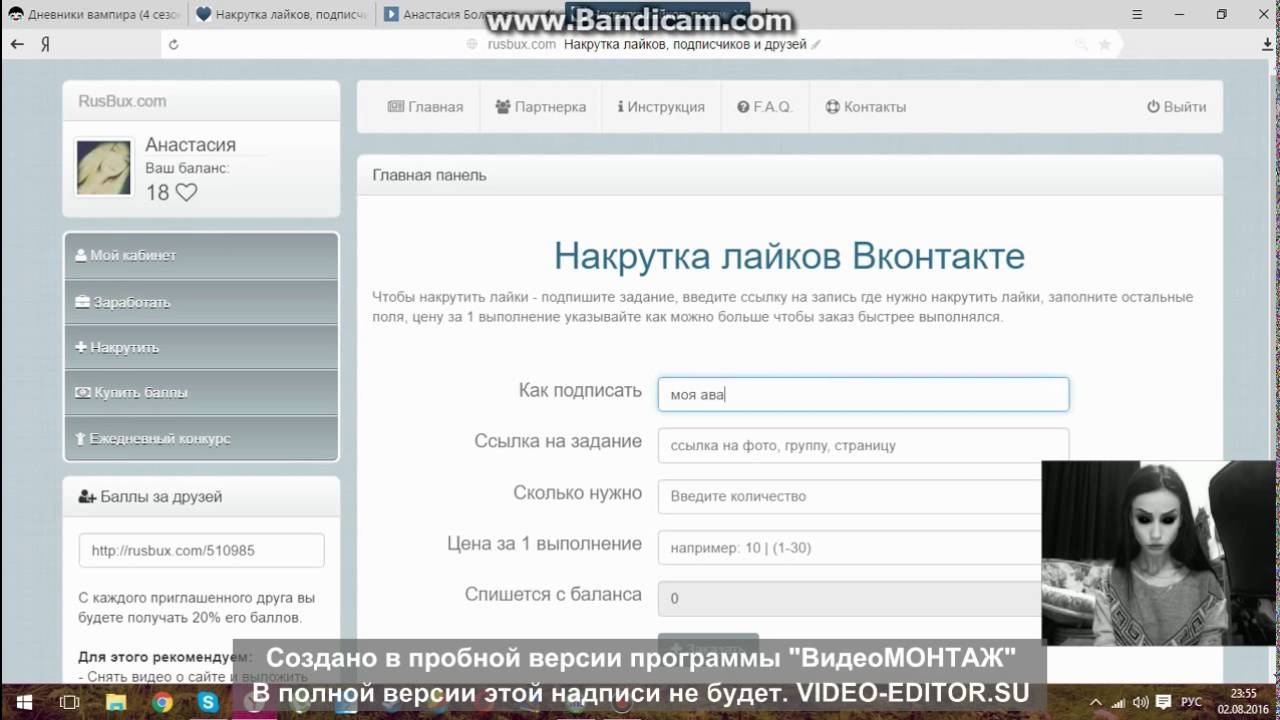Open Ежедневный конкурс in the sidebar
The width and height of the screenshot is (1280, 720).
201,438
